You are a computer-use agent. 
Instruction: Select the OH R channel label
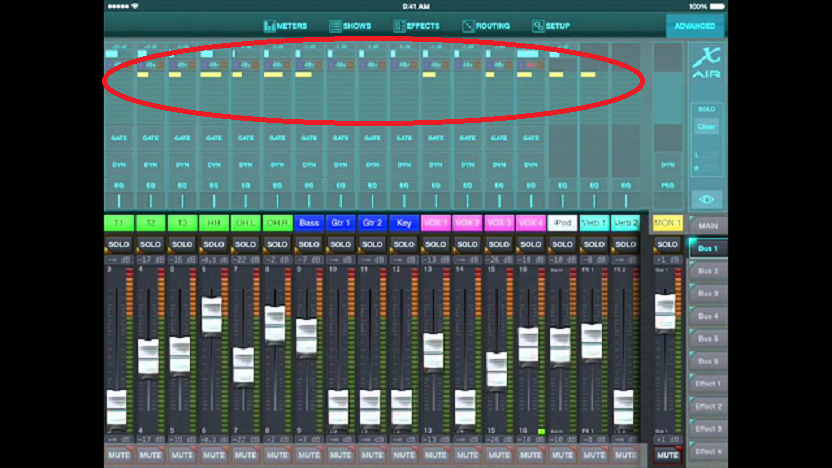[277, 223]
